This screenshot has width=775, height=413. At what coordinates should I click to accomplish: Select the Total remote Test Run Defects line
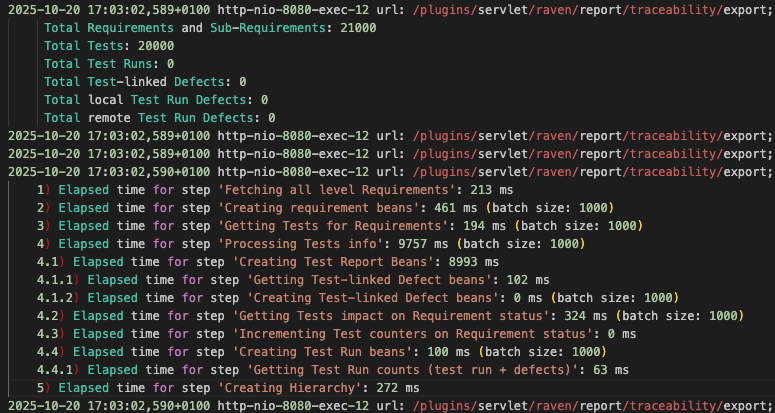(x=160, y=118)
